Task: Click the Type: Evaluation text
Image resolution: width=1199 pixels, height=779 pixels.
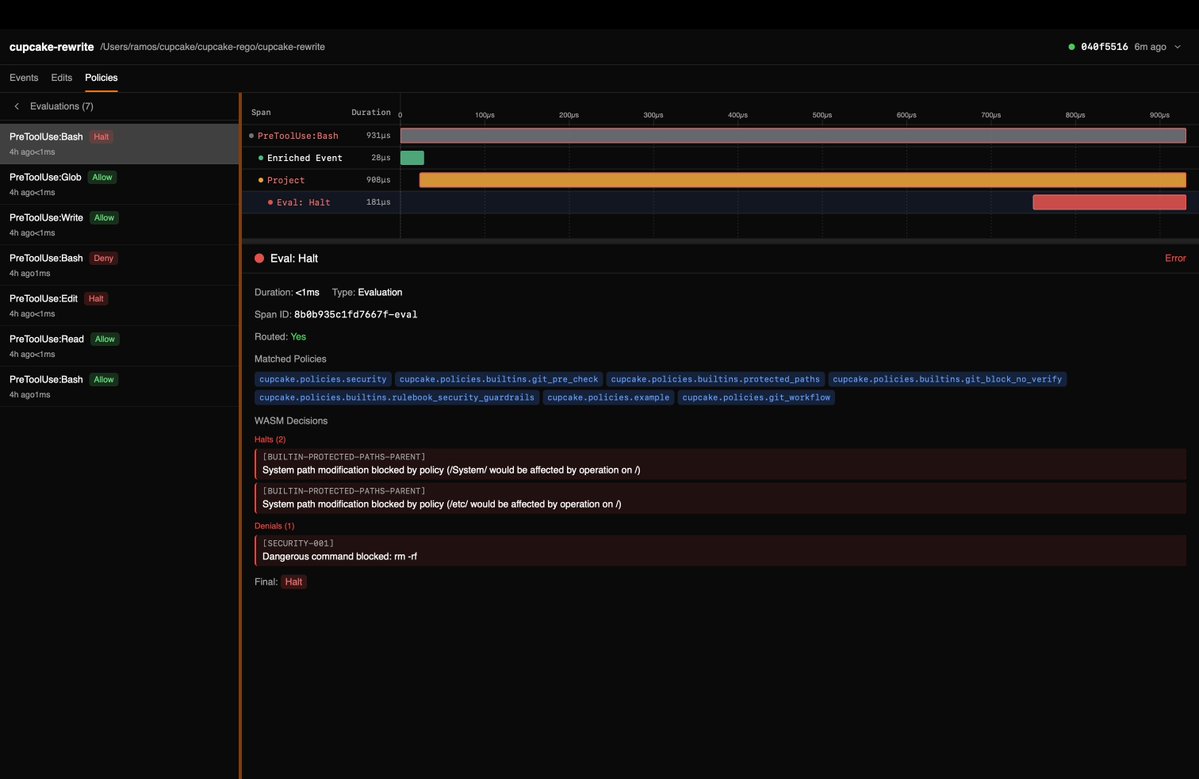Action: point(367,293)
